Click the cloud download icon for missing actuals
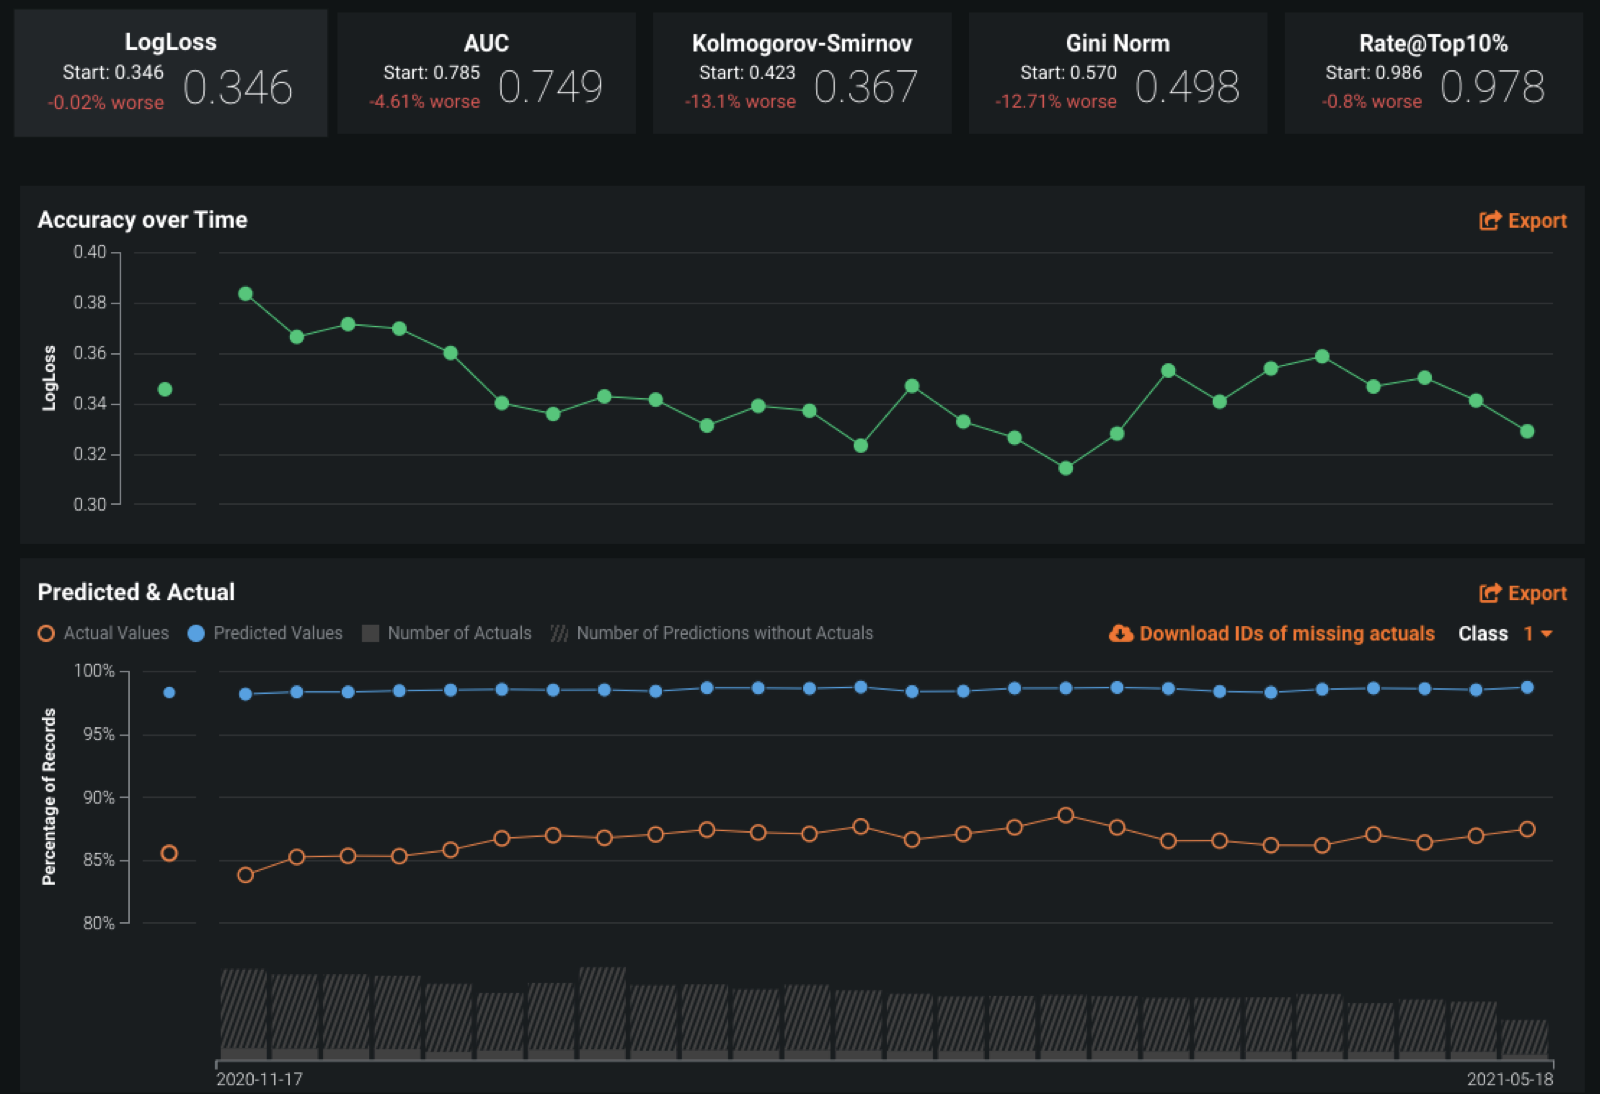The width and height of the screenshot is (1600, 1094). (x=1121, y=633)
